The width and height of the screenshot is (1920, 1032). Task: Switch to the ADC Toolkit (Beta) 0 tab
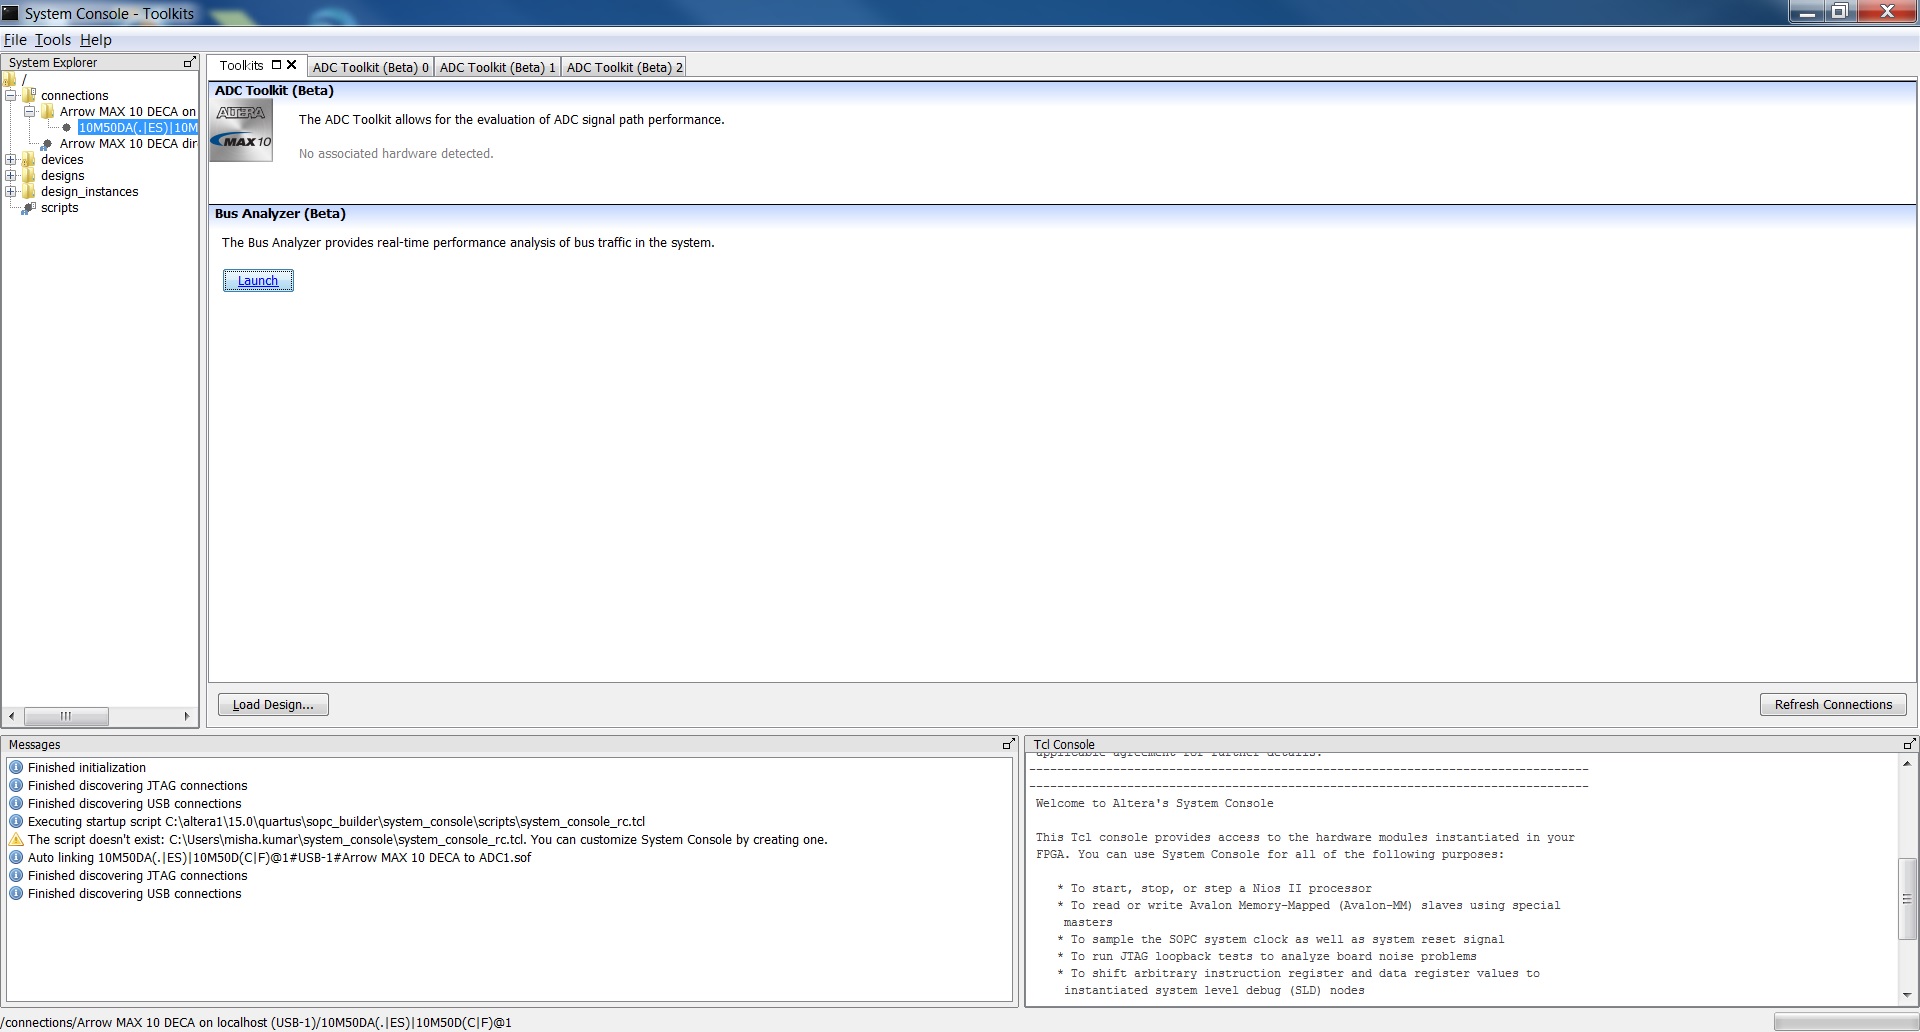tap(371, 67)
